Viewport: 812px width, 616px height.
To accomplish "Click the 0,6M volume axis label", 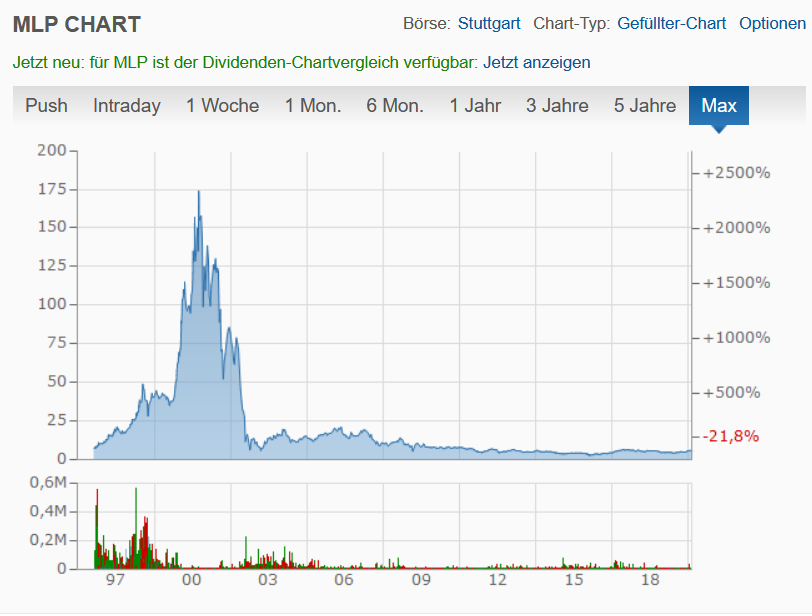I will pyautogui.click(x=48, y=483).
